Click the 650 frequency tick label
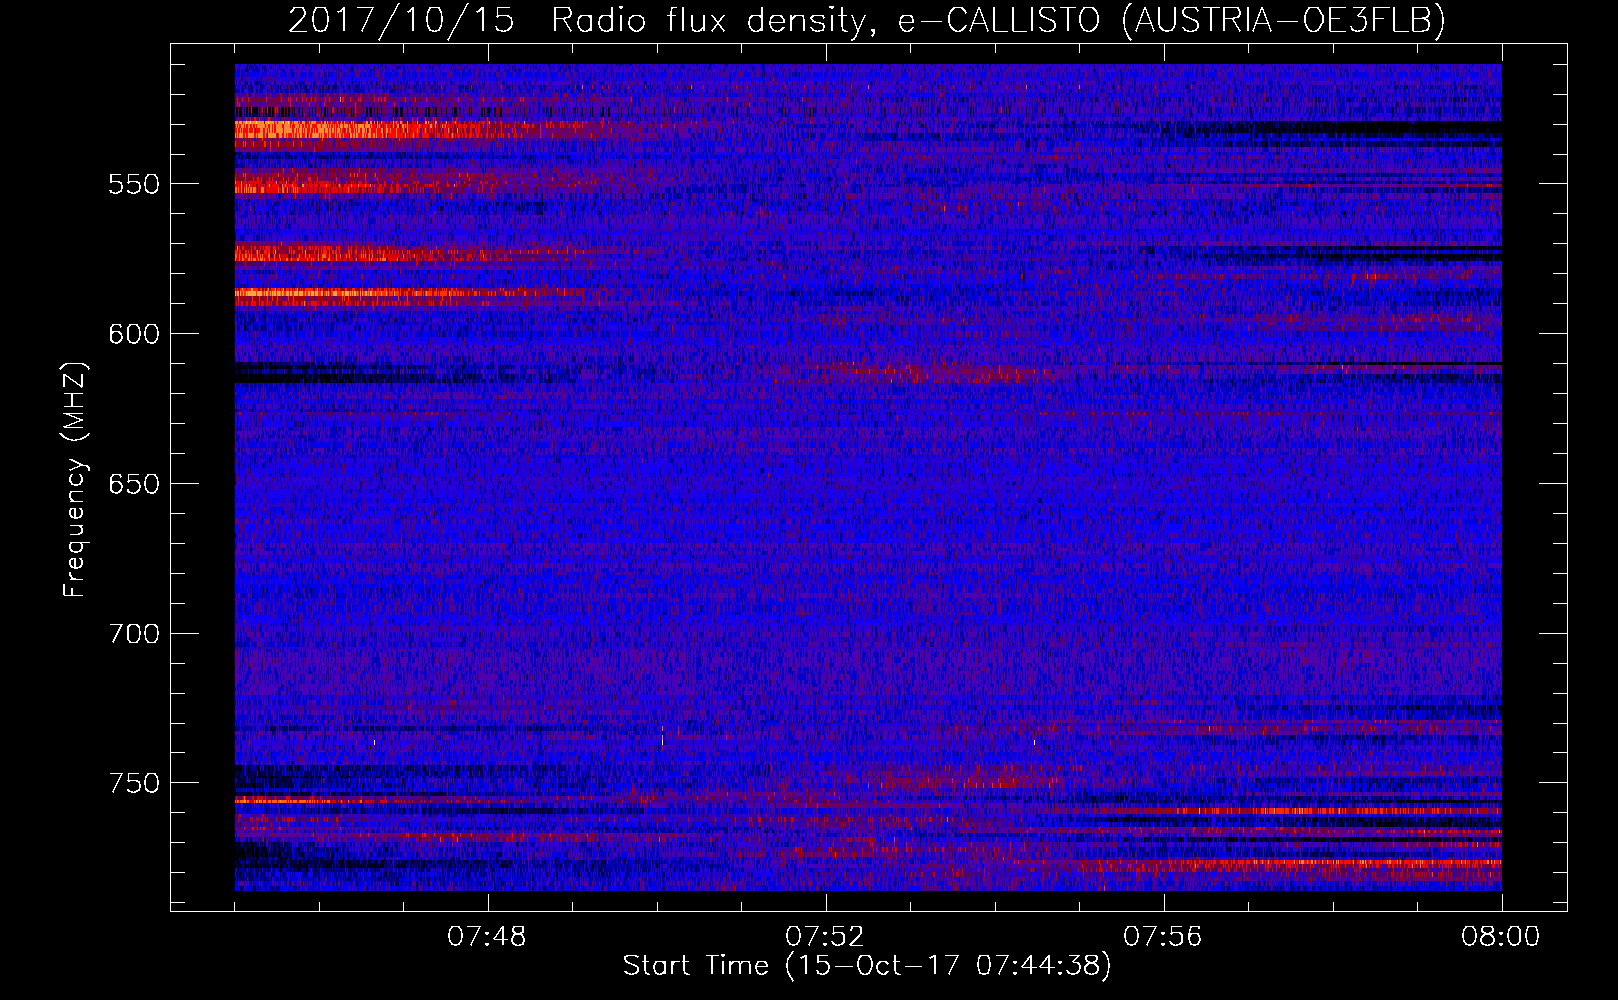The image size is (1618, 1000). 133,484
